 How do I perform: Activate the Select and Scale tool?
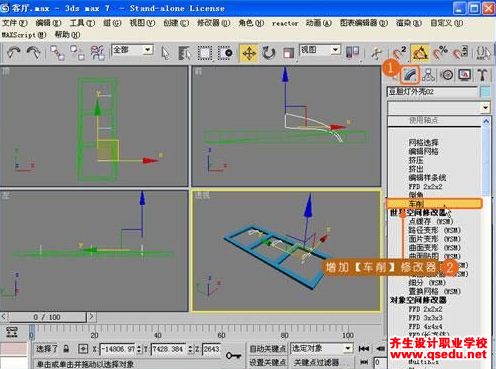(288, 53)
